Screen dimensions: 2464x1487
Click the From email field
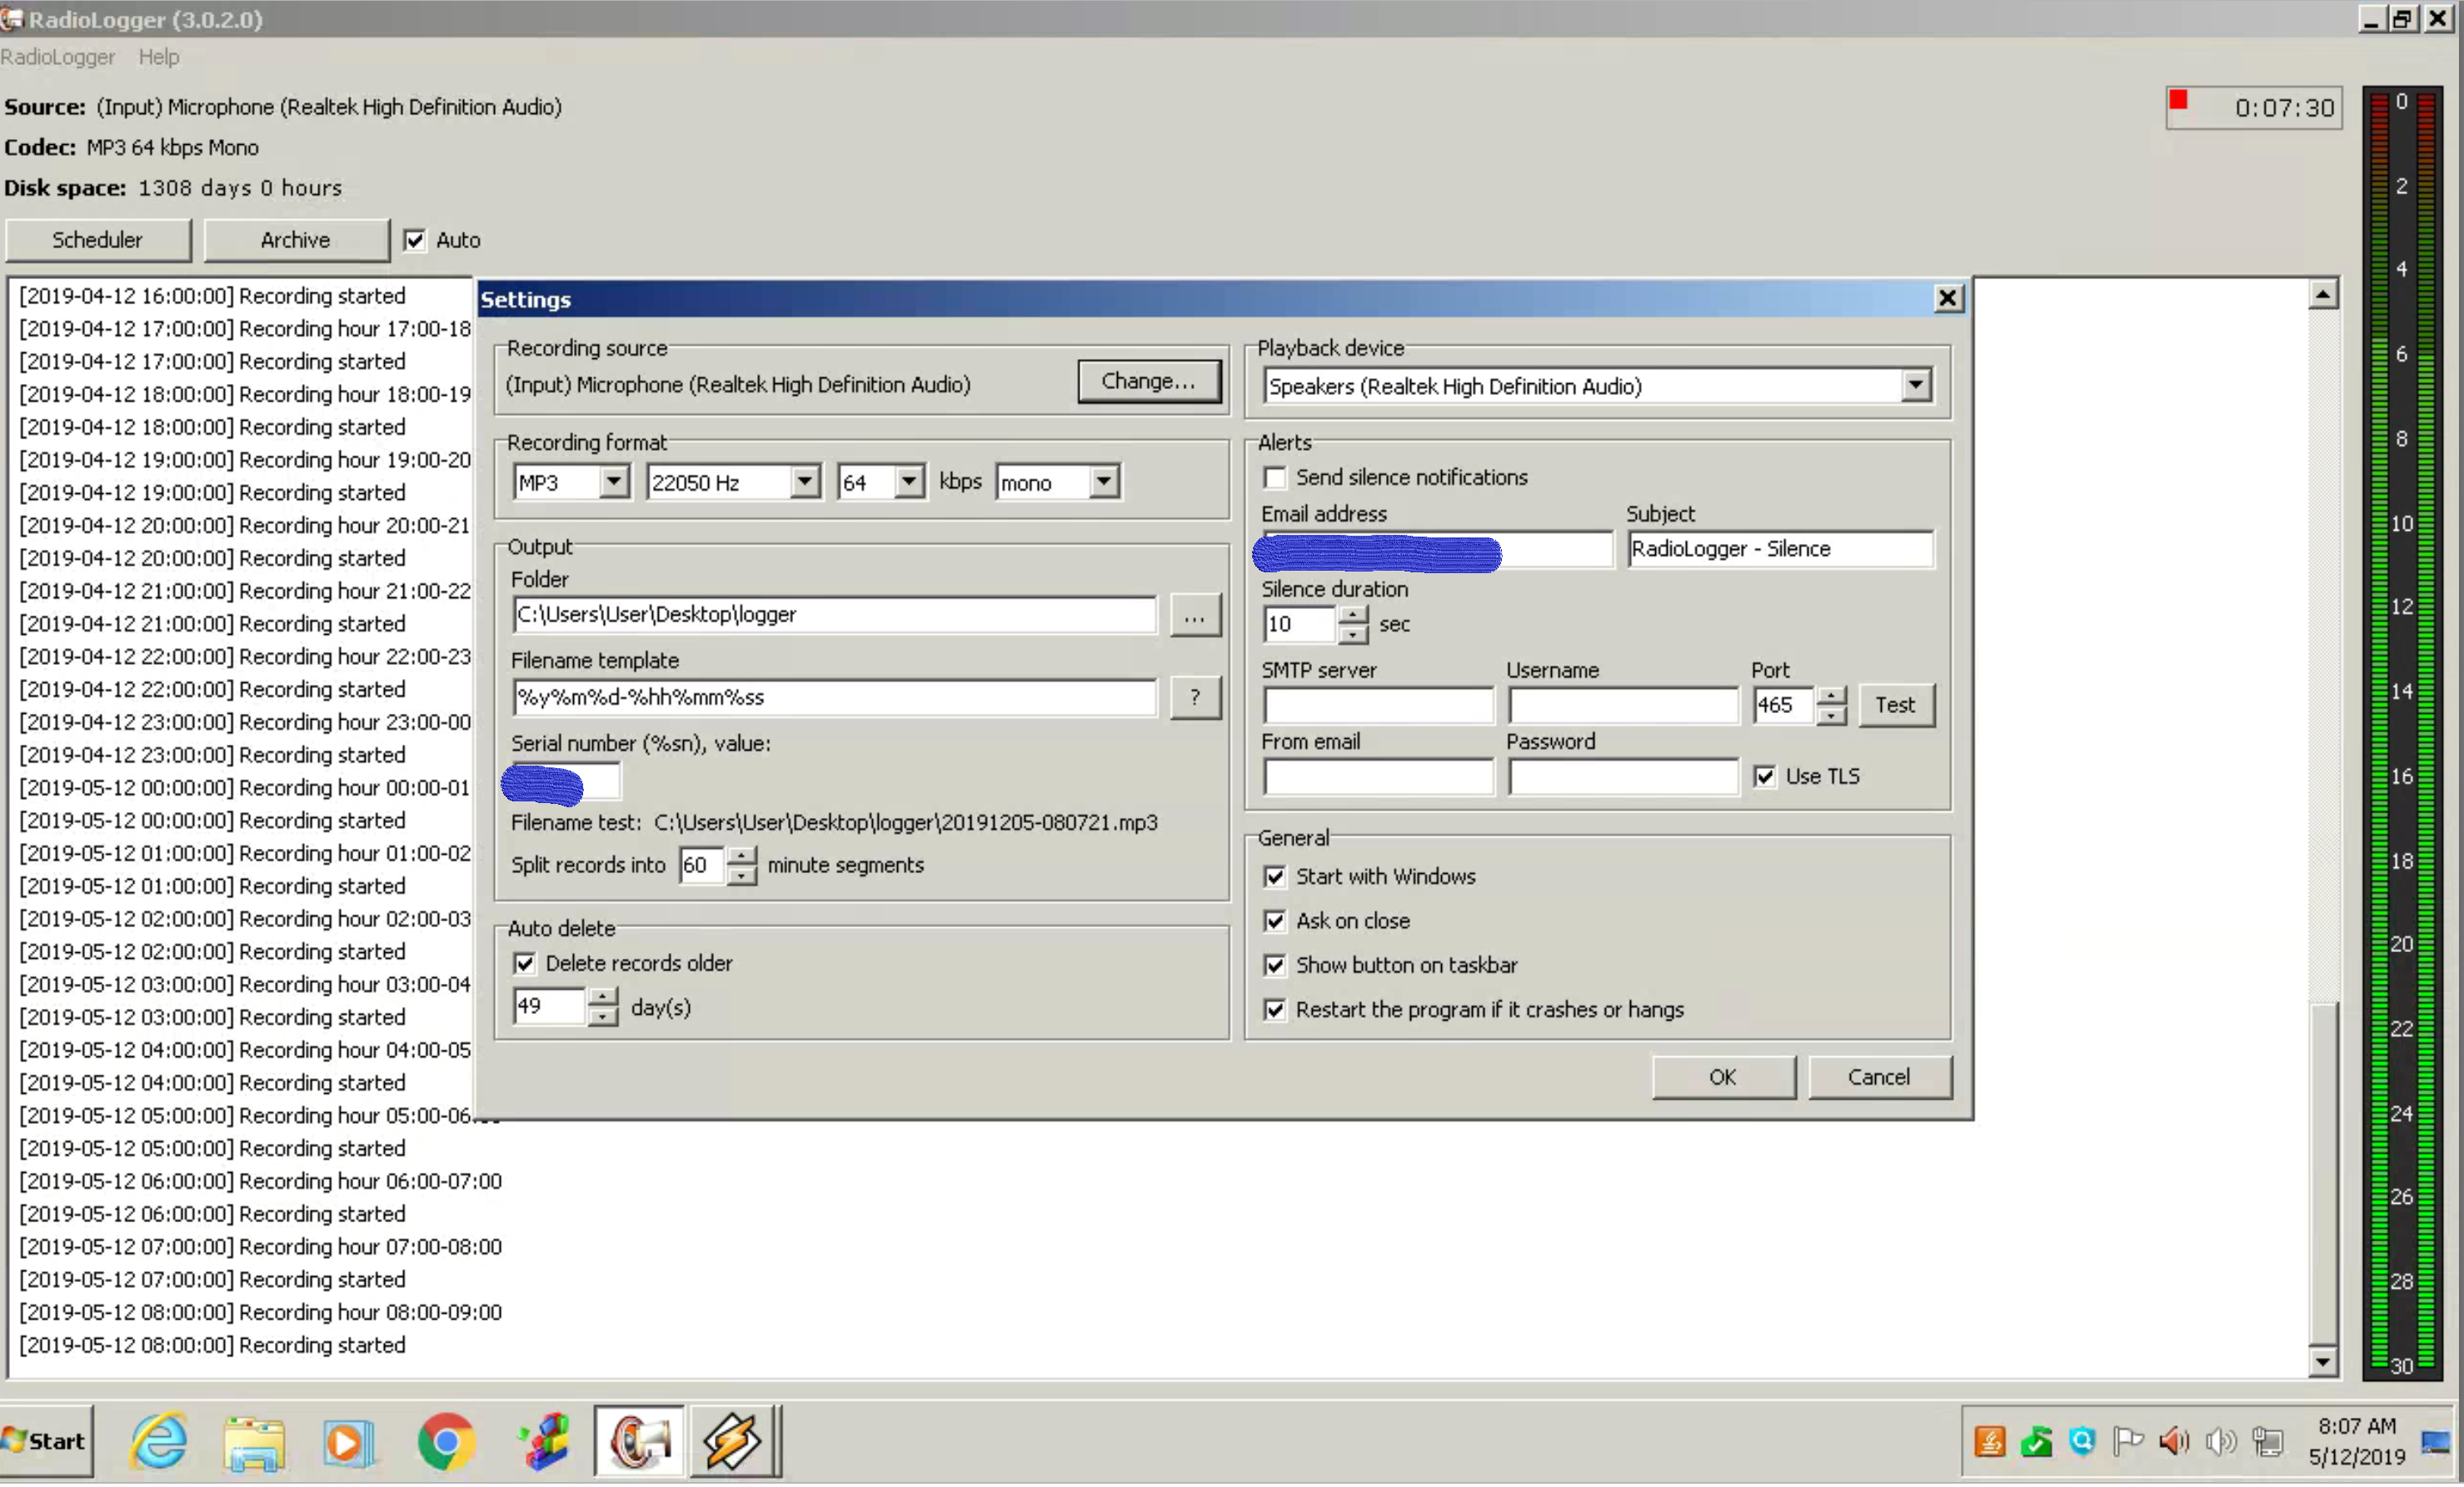1378,777
